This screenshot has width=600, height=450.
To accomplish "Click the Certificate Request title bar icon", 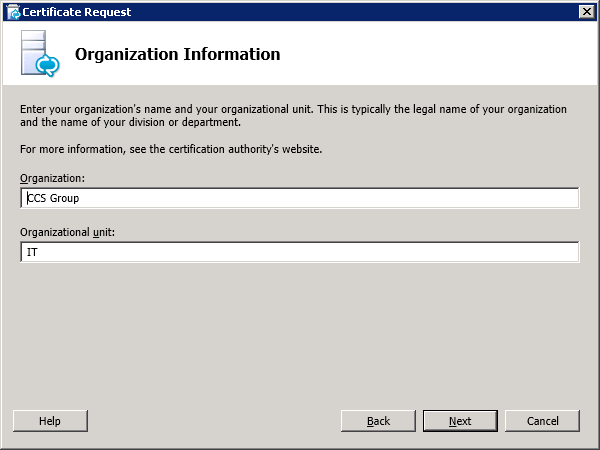I will (12, 12).
